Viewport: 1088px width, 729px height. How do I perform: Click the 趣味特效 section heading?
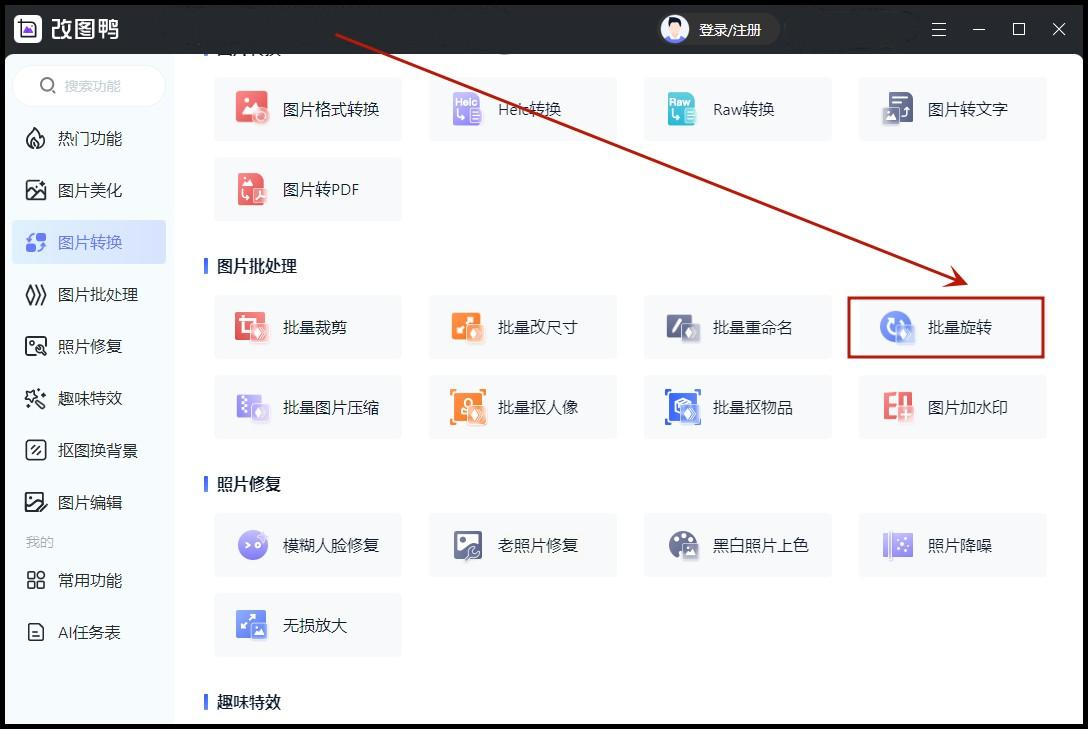(248, 702)
